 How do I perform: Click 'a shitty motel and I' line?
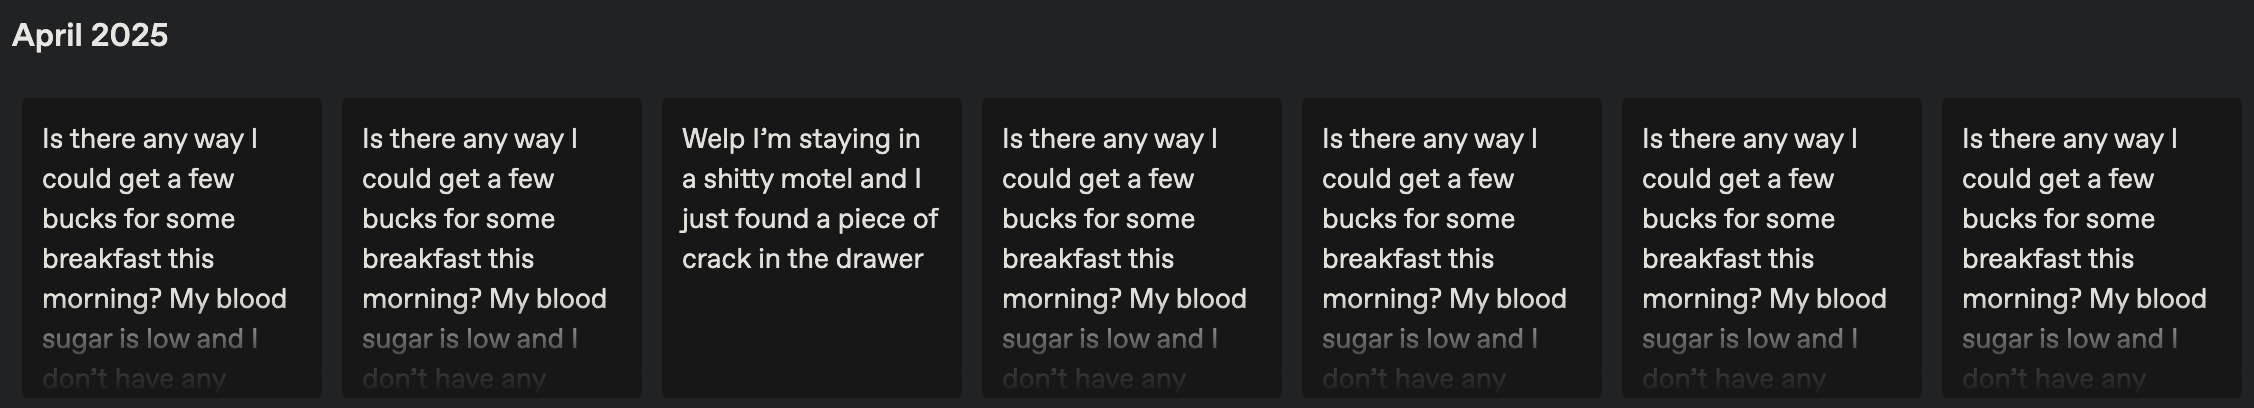pyautogui.click(x=801, y=179)
